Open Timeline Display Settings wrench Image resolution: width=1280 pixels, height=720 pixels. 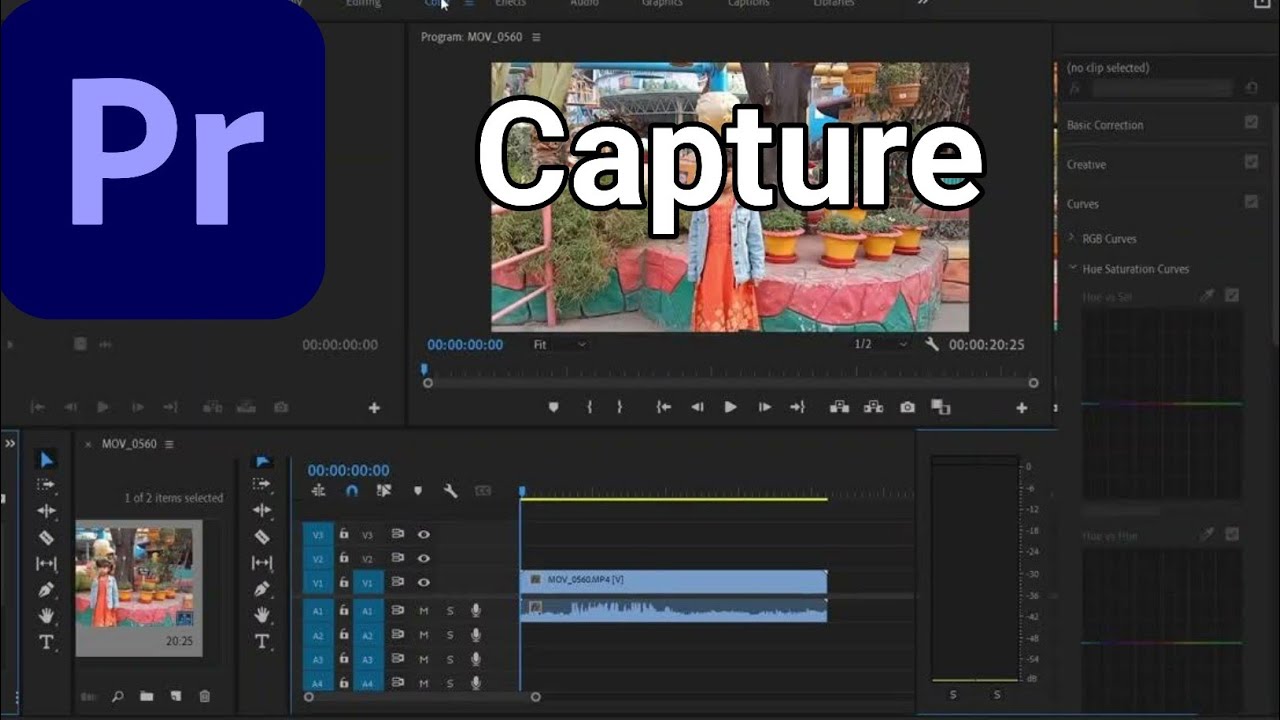tap(450, 491)
